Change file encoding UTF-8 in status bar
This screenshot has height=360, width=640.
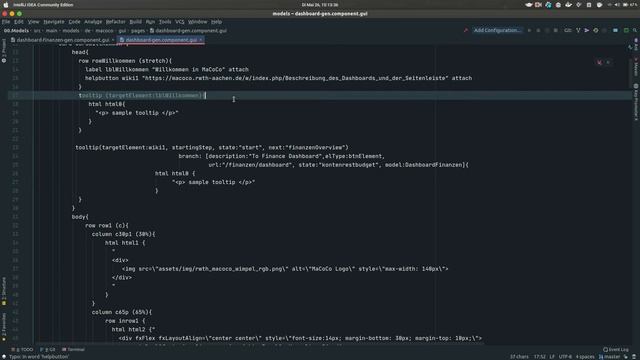[x=565, y=357]
